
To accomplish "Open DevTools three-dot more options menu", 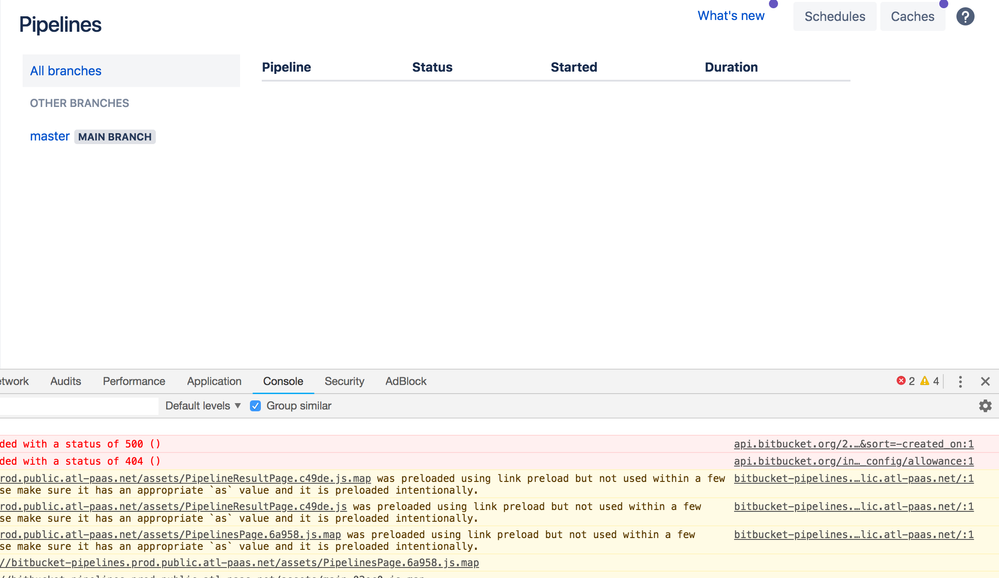I will (960, 382).
